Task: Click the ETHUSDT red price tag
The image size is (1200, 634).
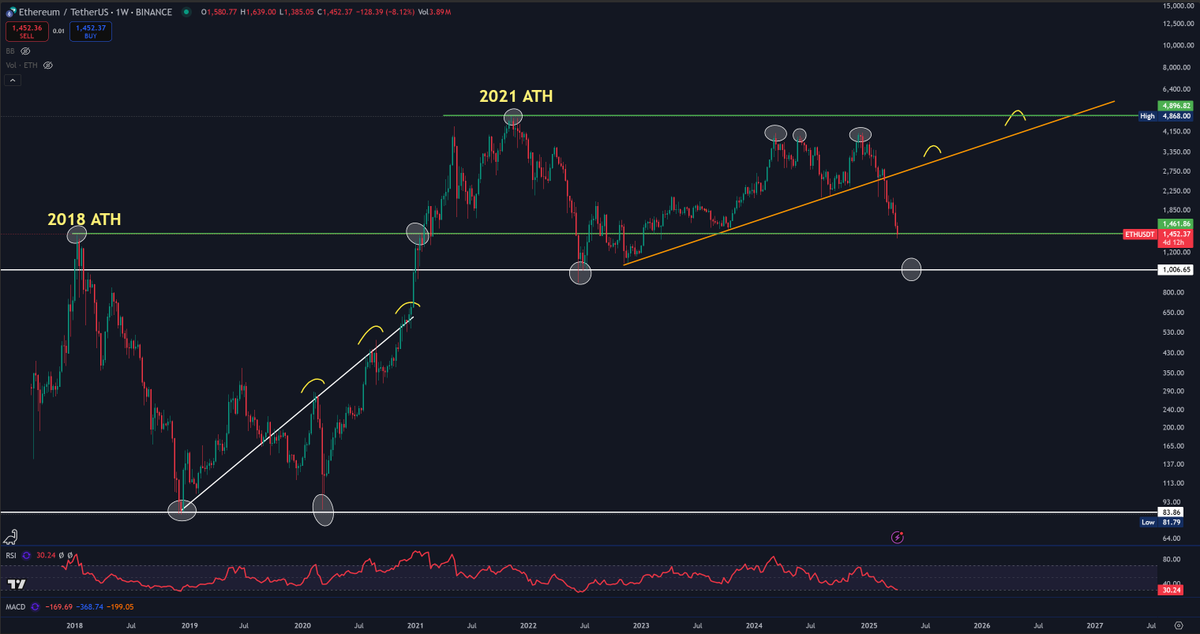Action: pos(1138,234)
